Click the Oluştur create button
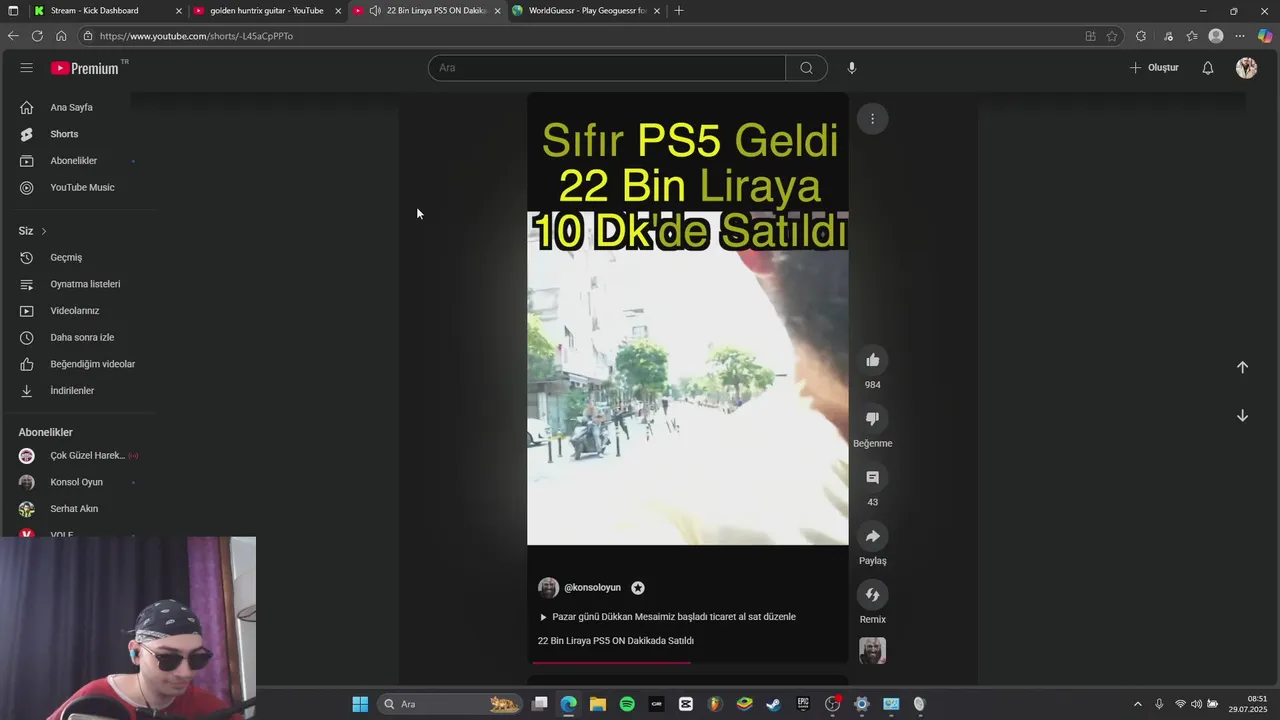This screenshot has height=720, width=1280. coord(1154,68)
